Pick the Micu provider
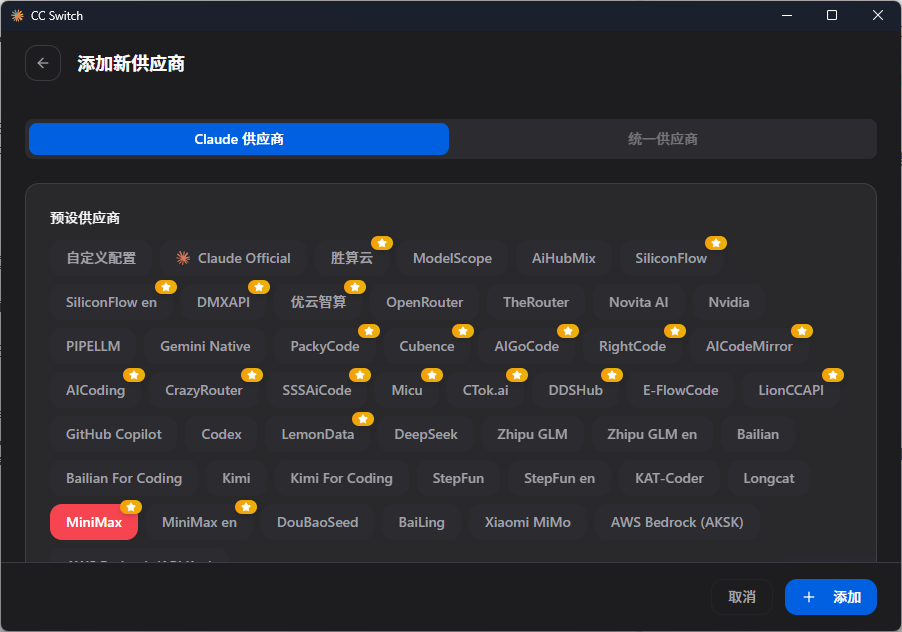 [x=407, y=390]
